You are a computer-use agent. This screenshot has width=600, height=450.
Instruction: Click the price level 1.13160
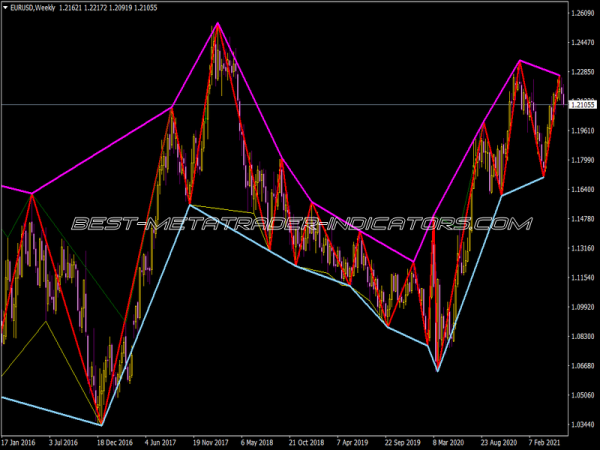tap(583, 248)
